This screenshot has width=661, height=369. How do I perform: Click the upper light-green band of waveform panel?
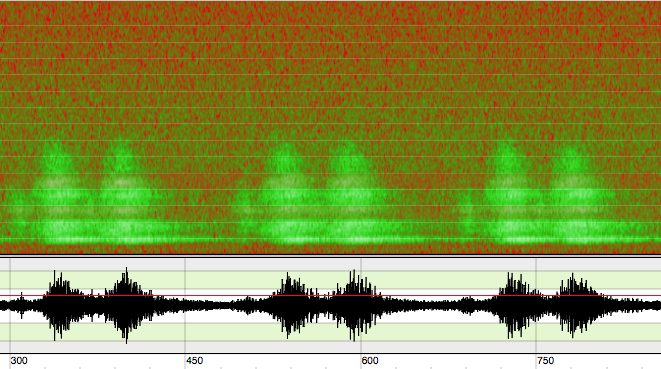coord(330,280)
